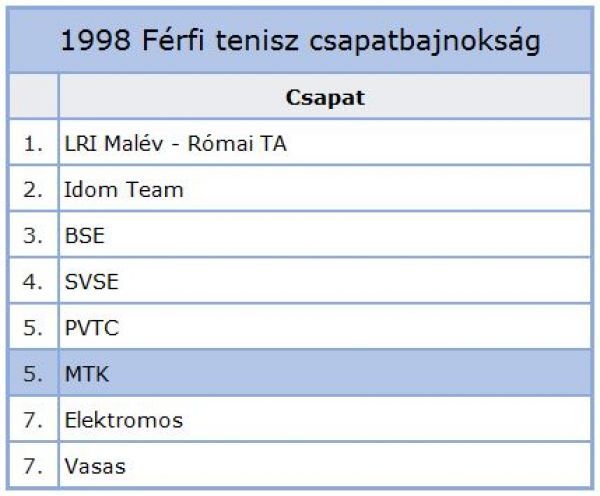Viewport: 600px width, 496px height.
Task: Click the highlighted 'MTK' team name
Action: pyautogui.click(x=87, y=374)
